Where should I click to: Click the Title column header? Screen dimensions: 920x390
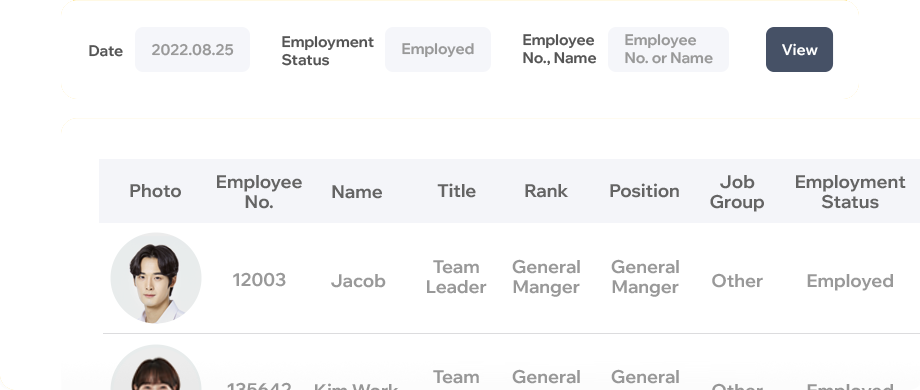click(456, 191)
